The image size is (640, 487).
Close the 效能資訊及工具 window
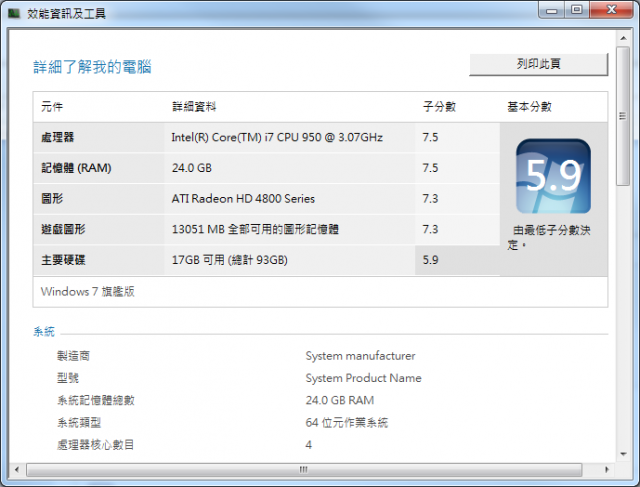click(x=611, y=10)
